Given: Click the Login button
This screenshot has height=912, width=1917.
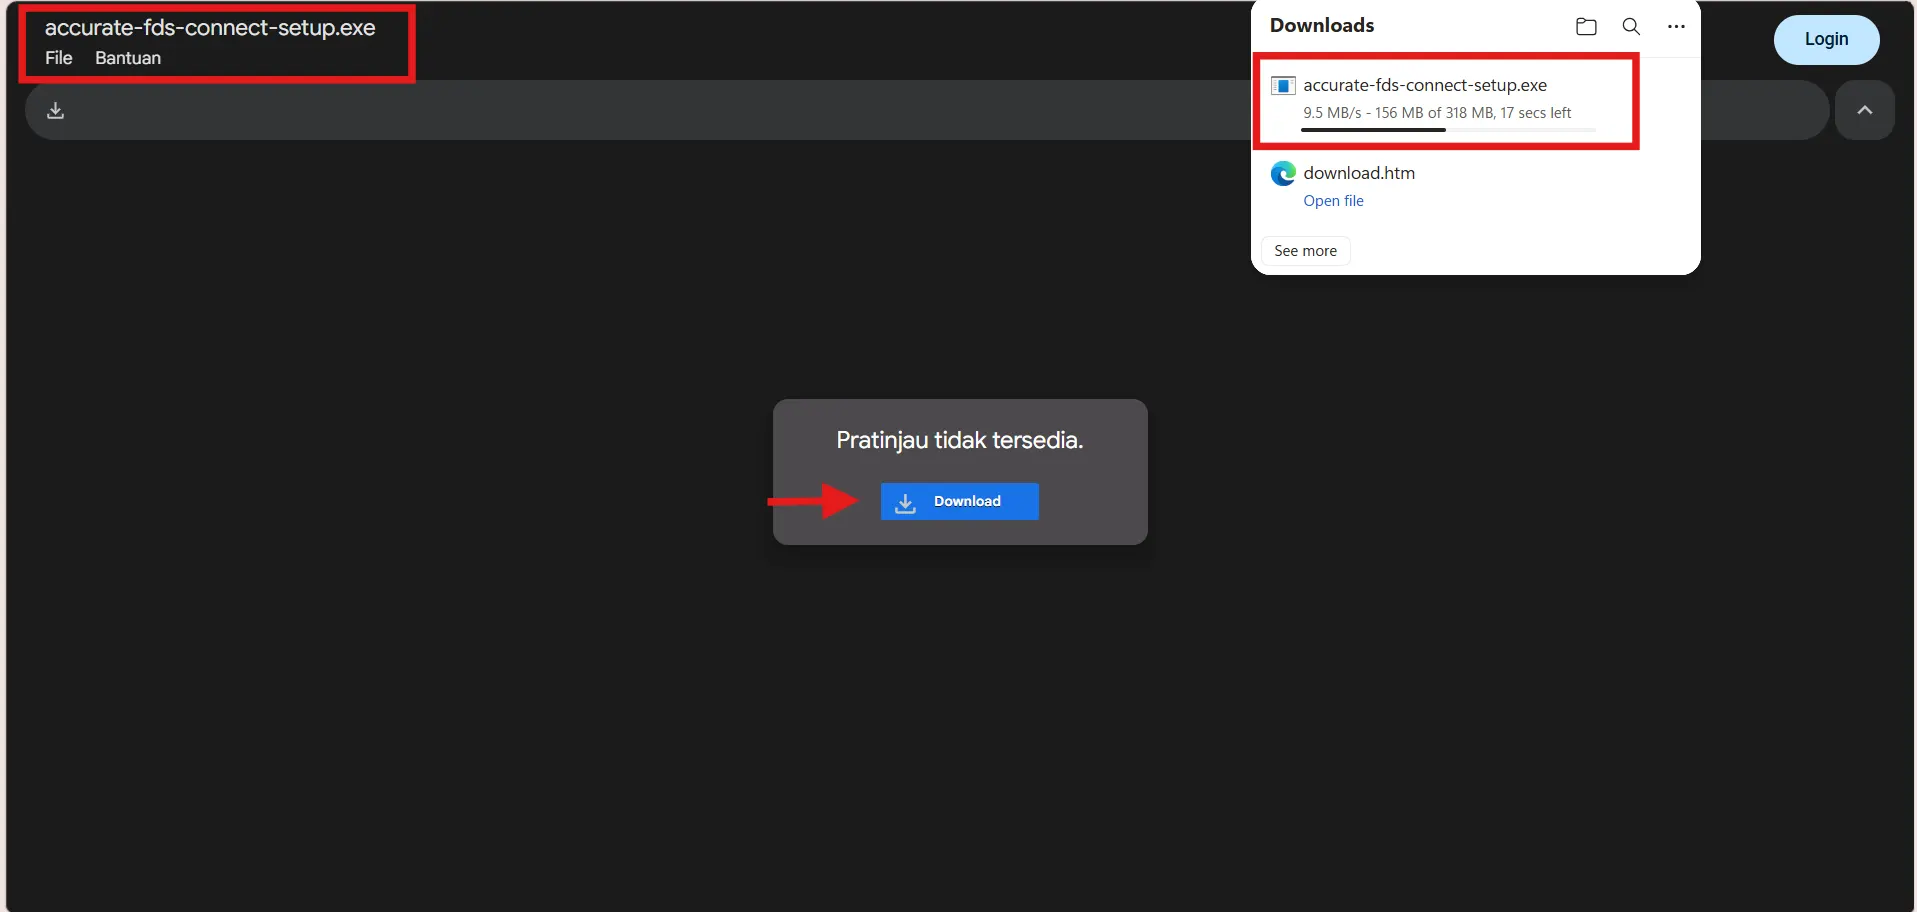Looking at the screenshot, I should pos(1826,39).
